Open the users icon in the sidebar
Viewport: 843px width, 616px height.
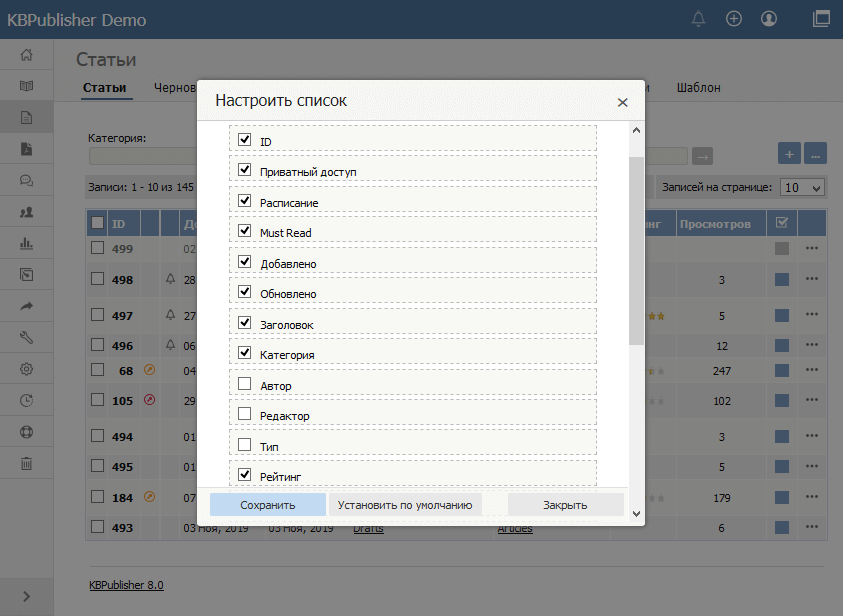26,212
